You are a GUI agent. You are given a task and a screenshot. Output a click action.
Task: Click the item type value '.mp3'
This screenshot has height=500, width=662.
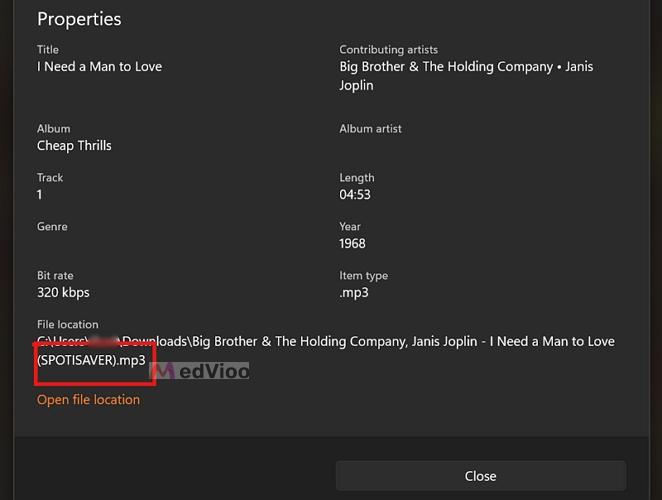coord(354,292)
